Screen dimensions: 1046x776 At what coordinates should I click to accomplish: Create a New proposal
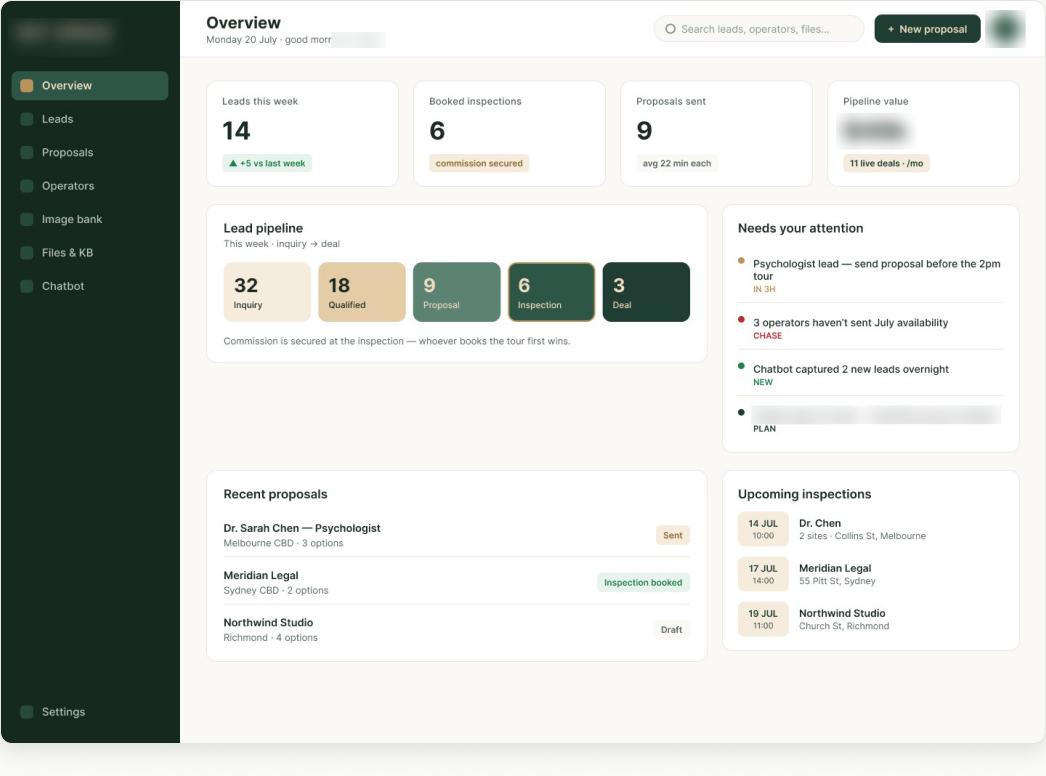pyautogui.click(x=927, y=29)
